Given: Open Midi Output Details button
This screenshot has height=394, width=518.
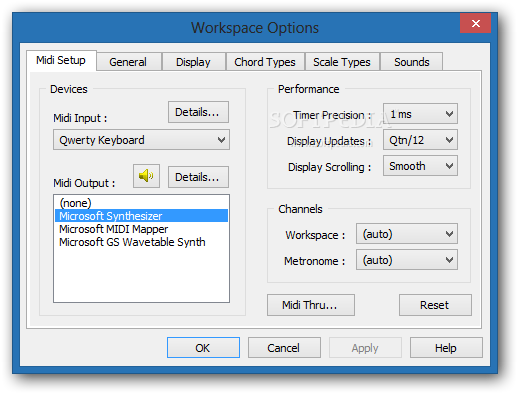Looking at the screenshot, I should click(198, 177).
